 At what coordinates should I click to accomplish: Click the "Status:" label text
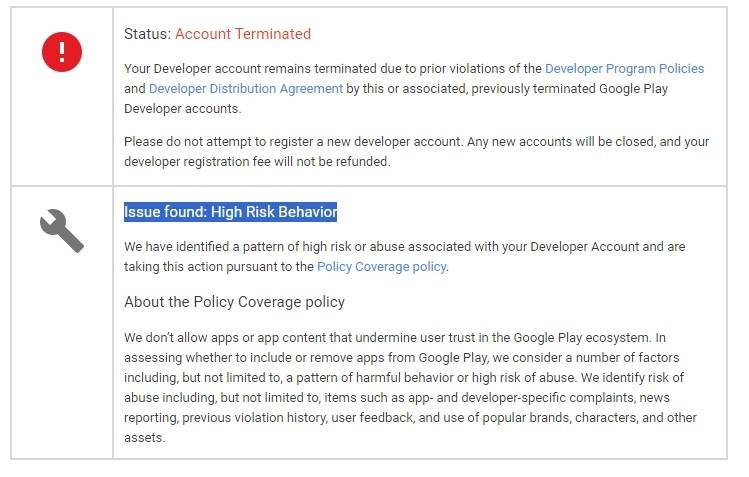[x=147, y=34]
